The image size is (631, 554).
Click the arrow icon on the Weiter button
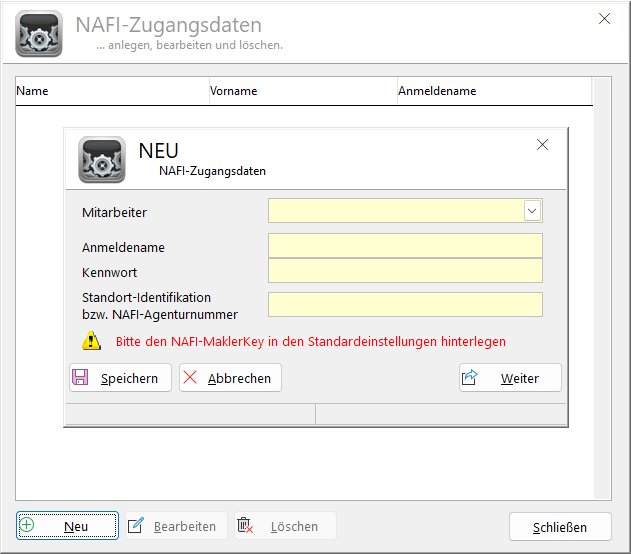(x=470, y=378)
